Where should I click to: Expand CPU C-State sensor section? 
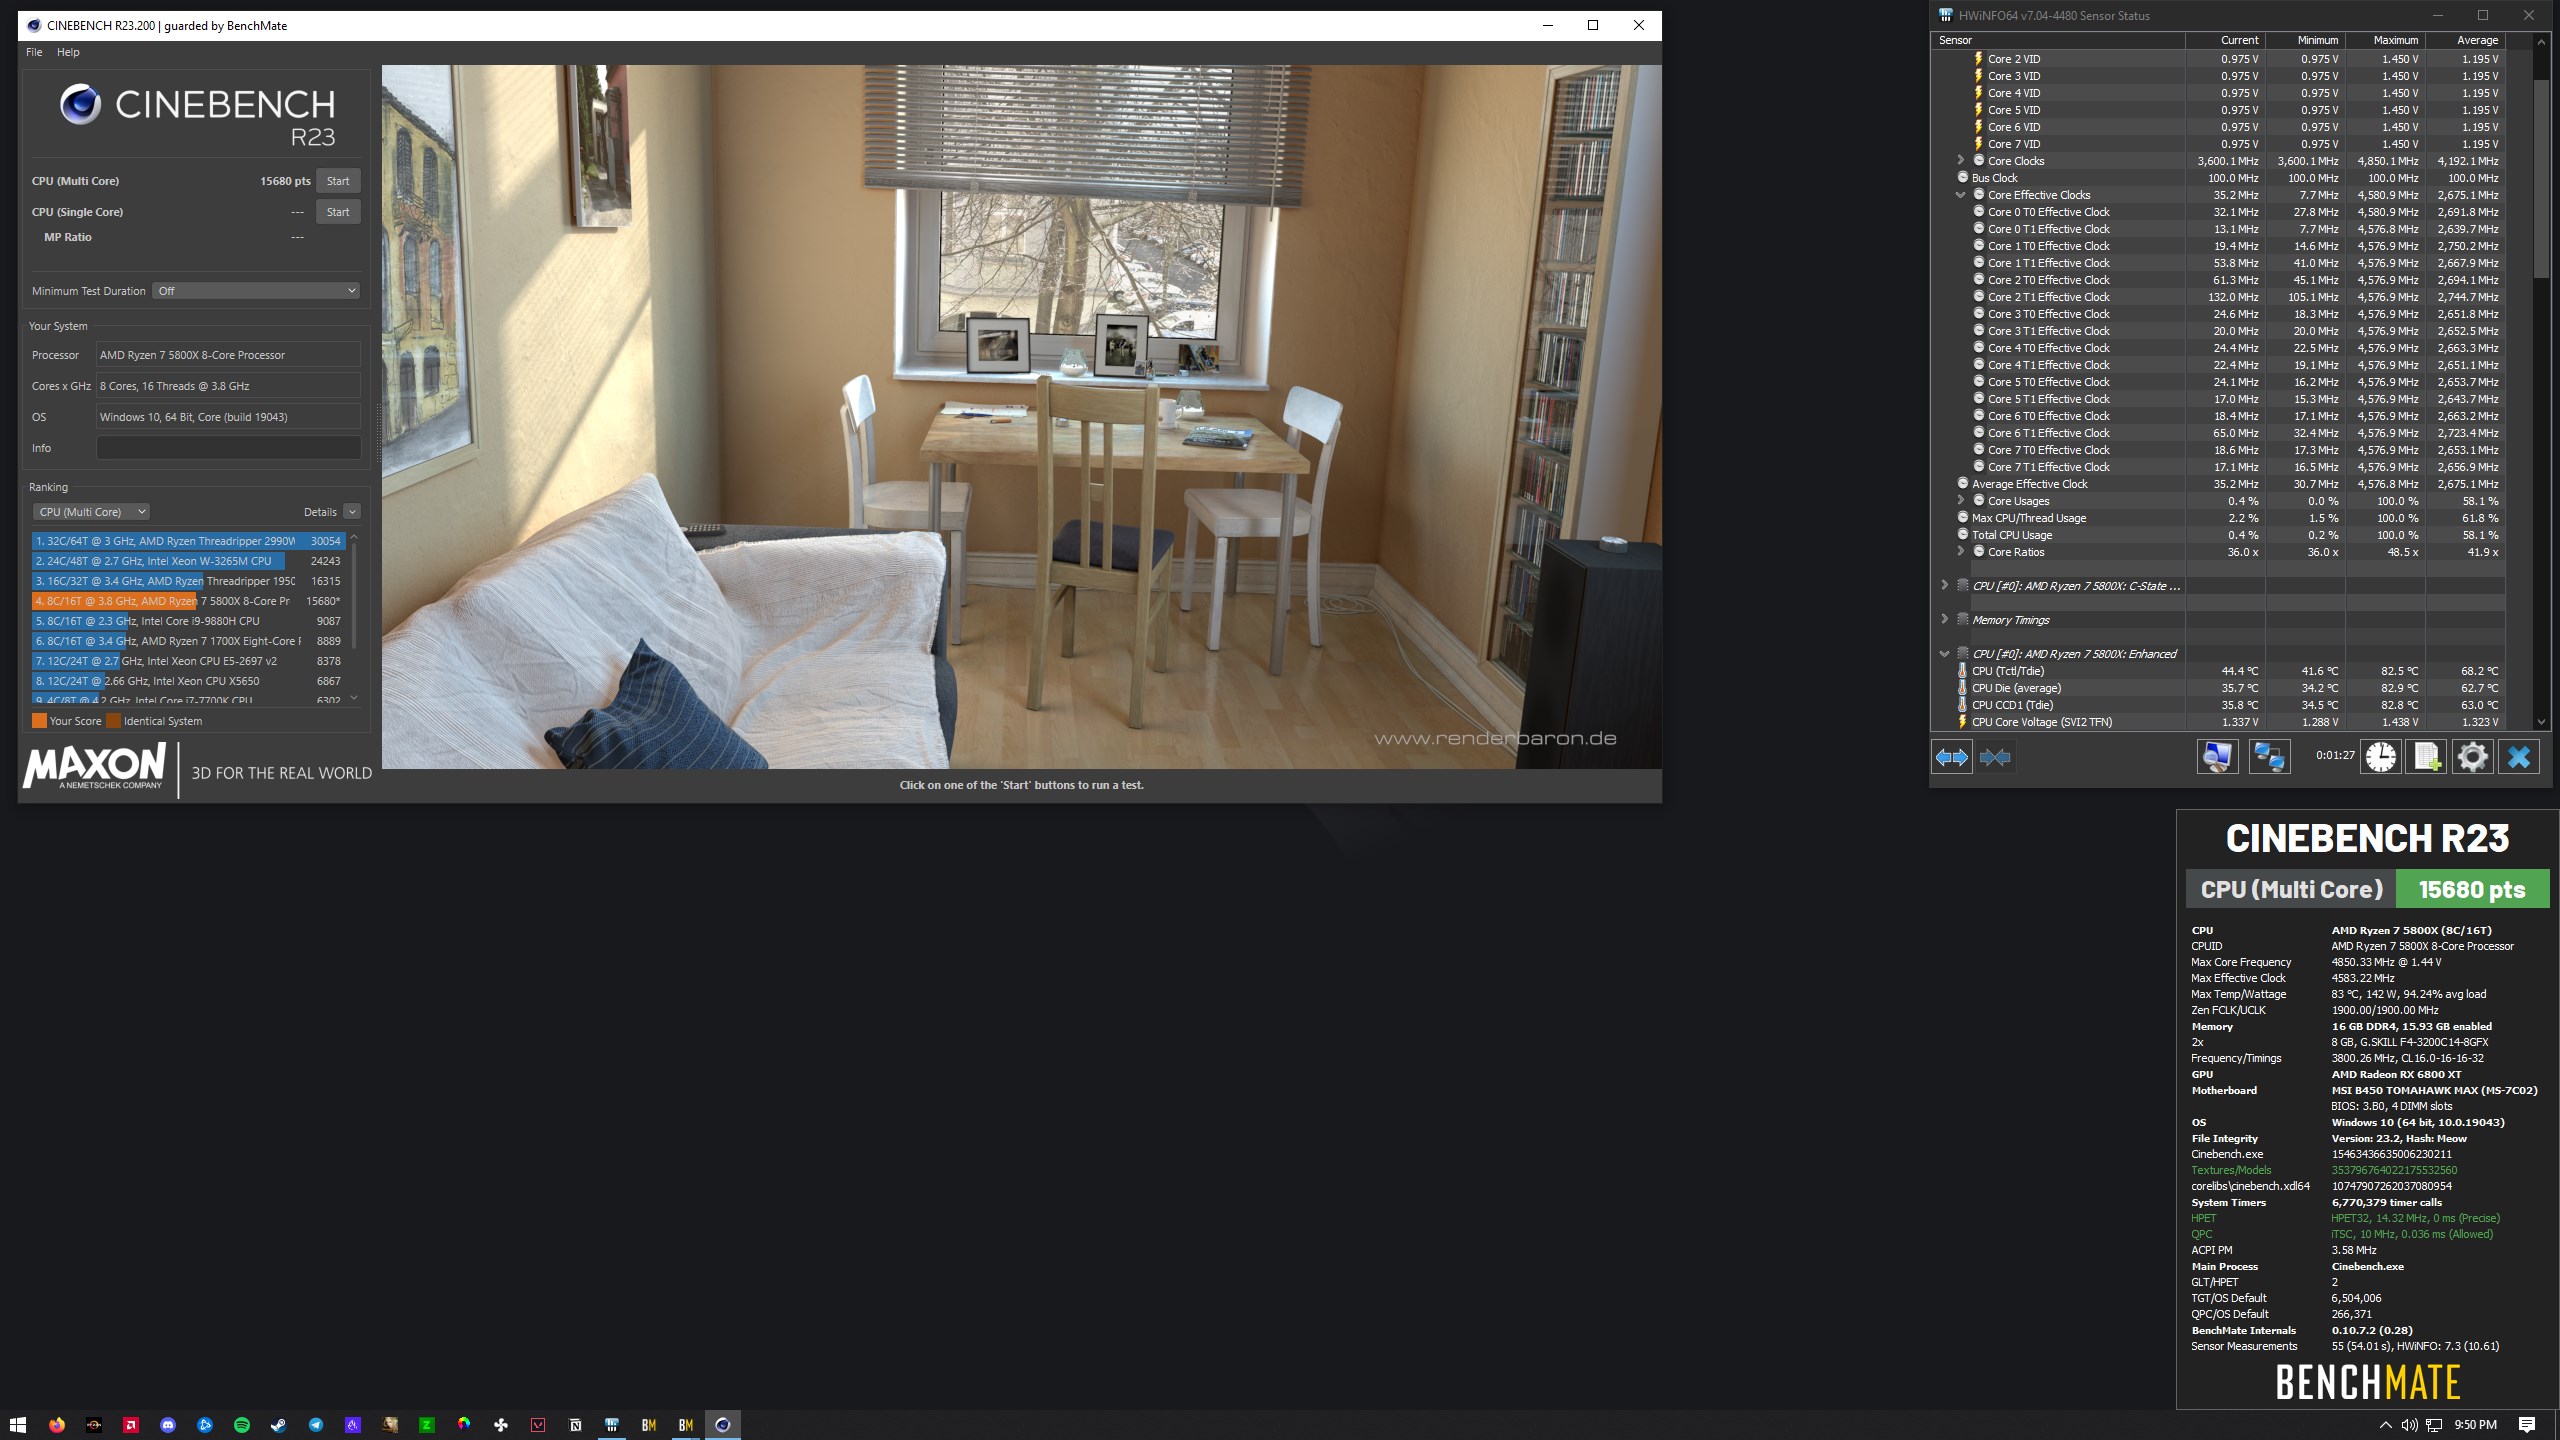[x=1945, y=585]
